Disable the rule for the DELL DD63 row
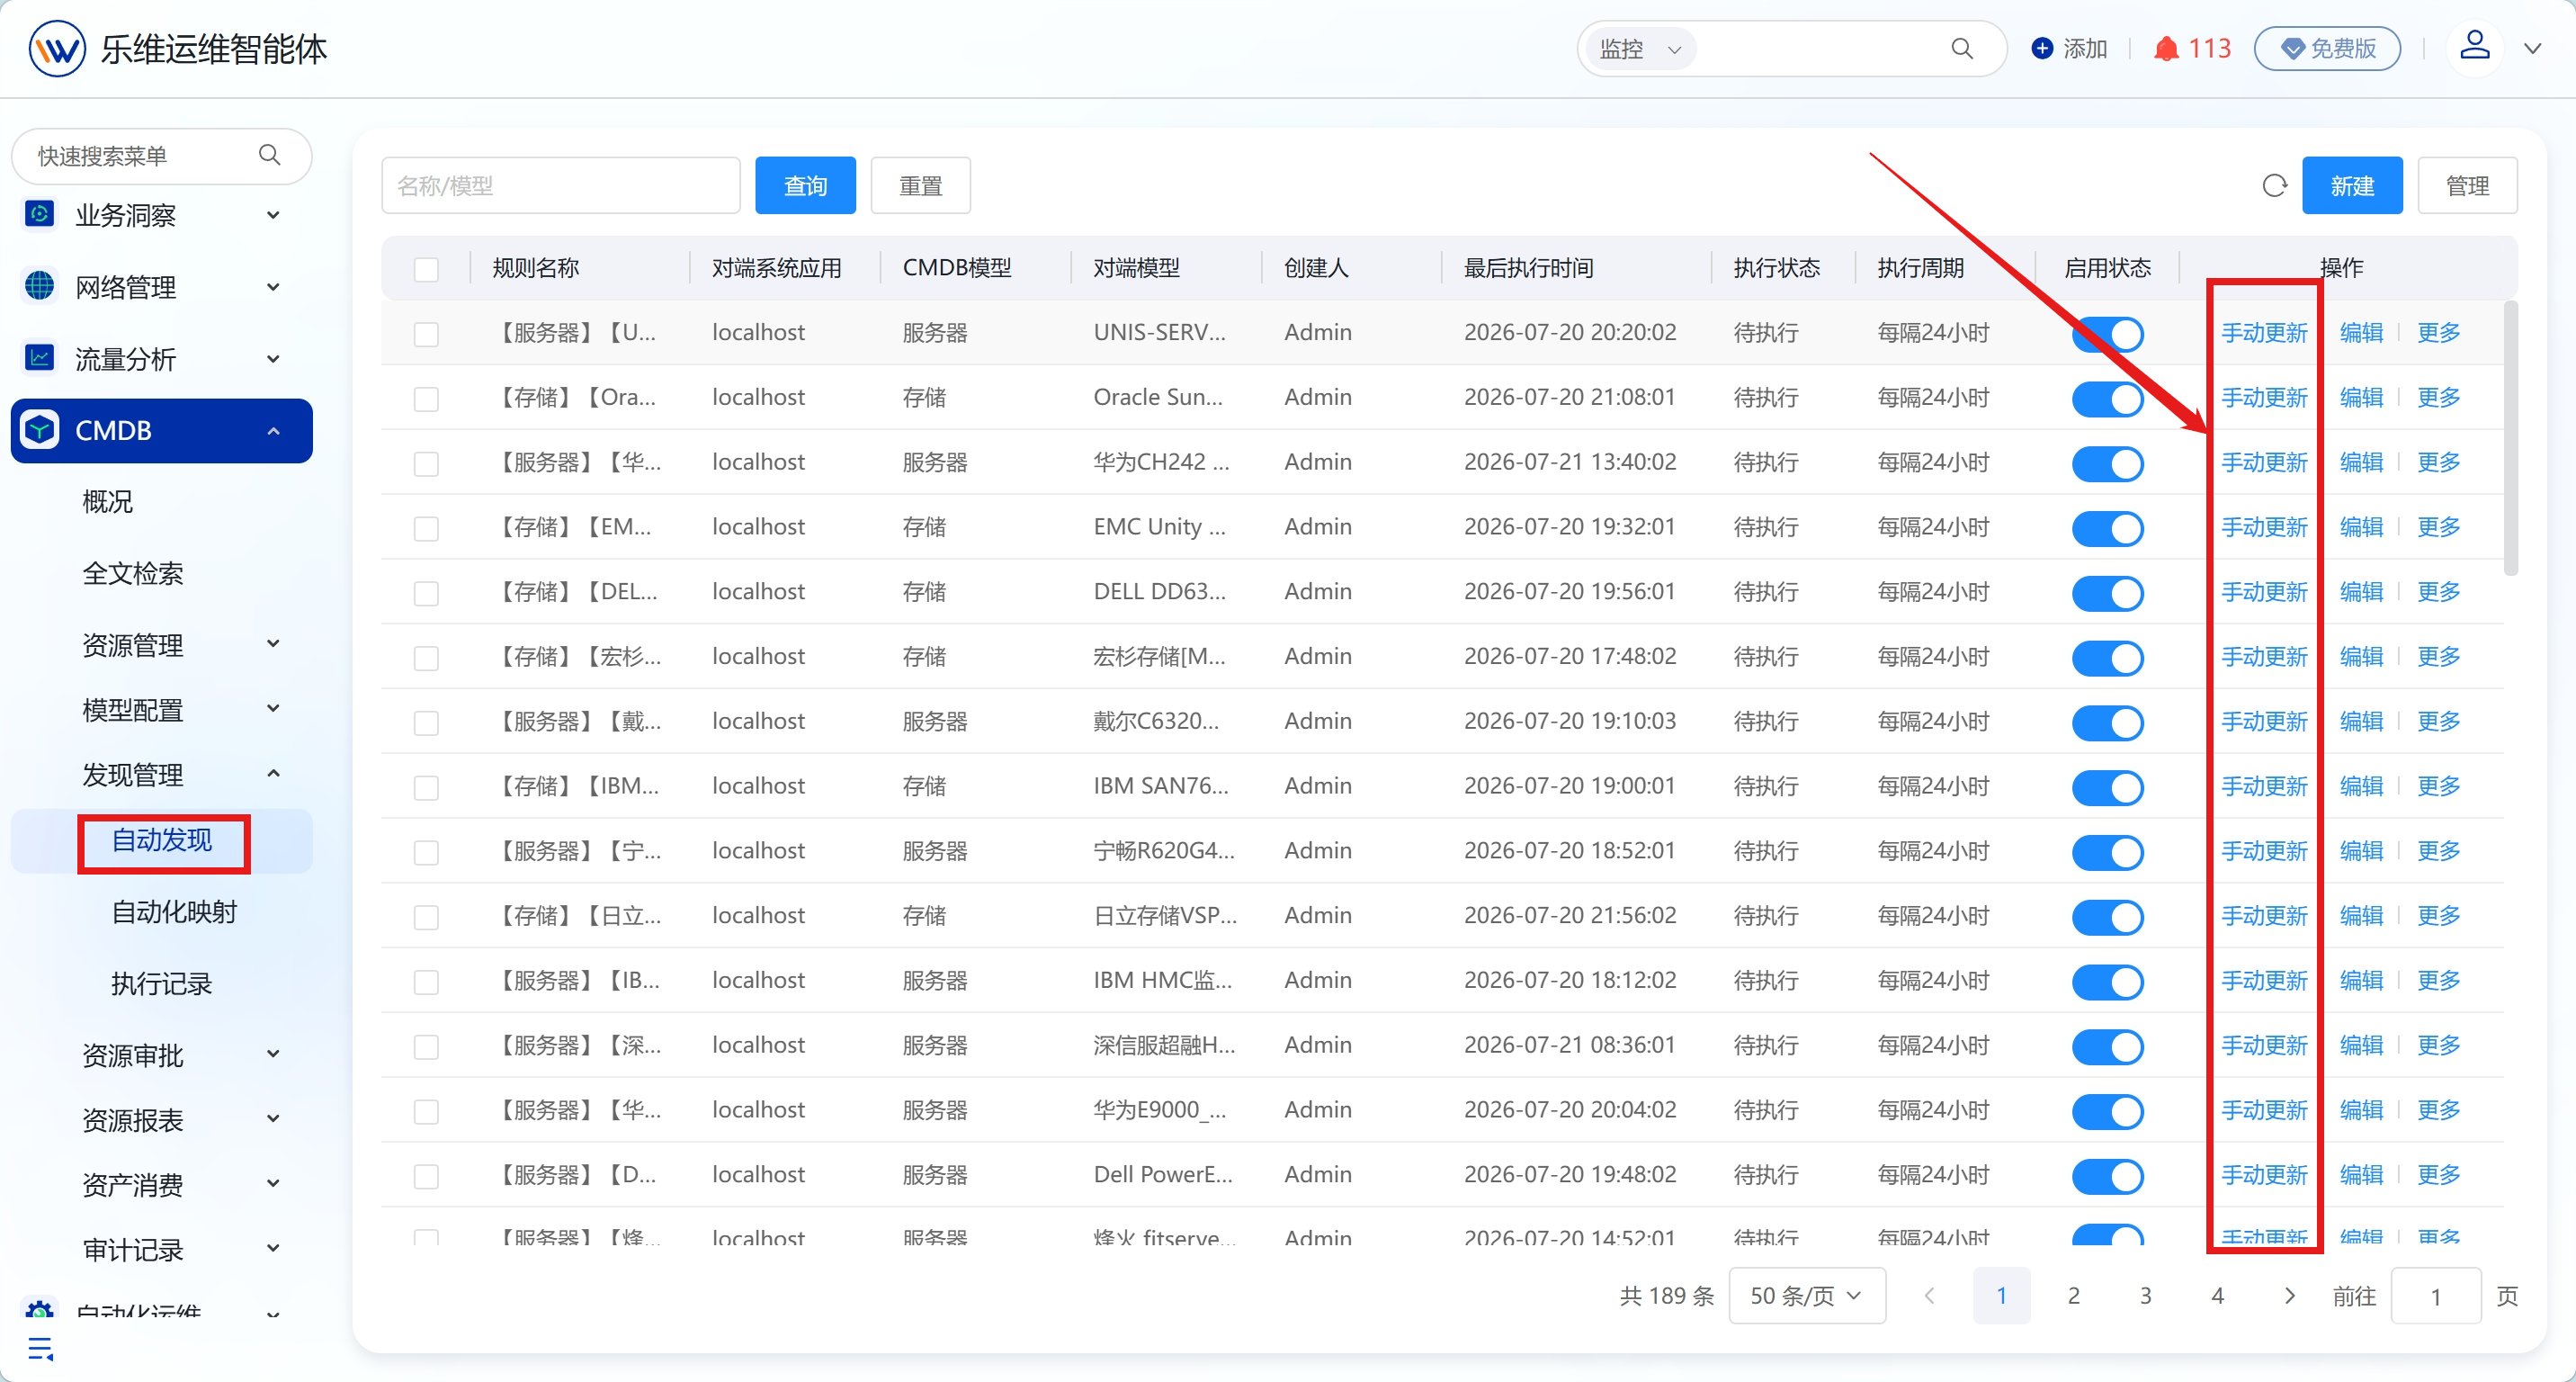This screenshot has width=2576, height=1382. point(2107,593)
